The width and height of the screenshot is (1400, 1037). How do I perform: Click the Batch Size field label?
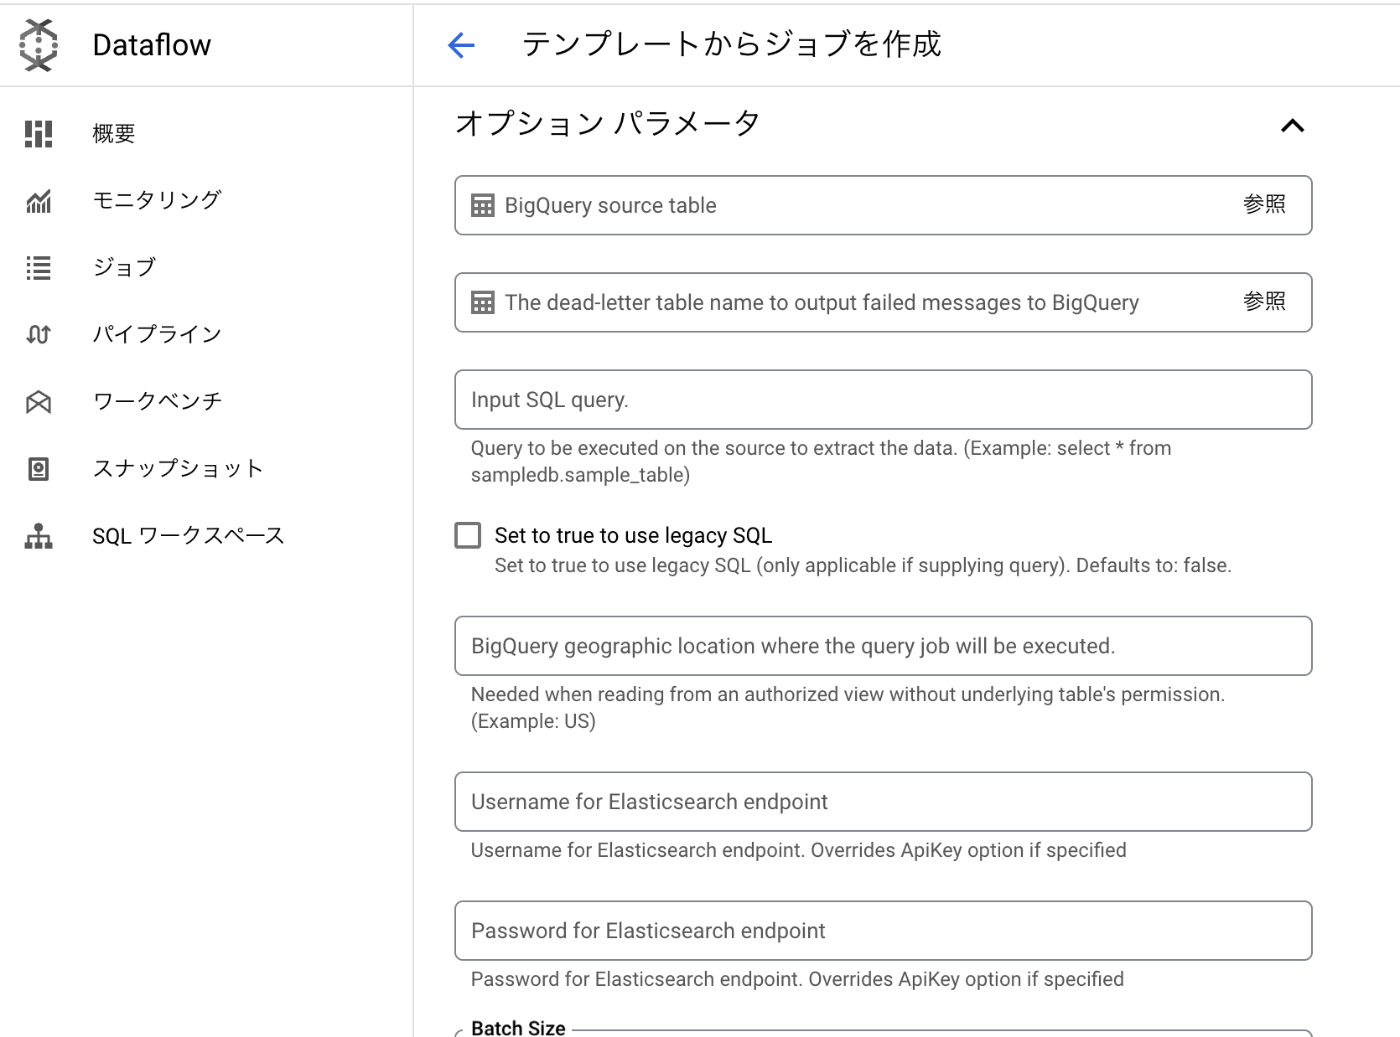coord(518,1028)
